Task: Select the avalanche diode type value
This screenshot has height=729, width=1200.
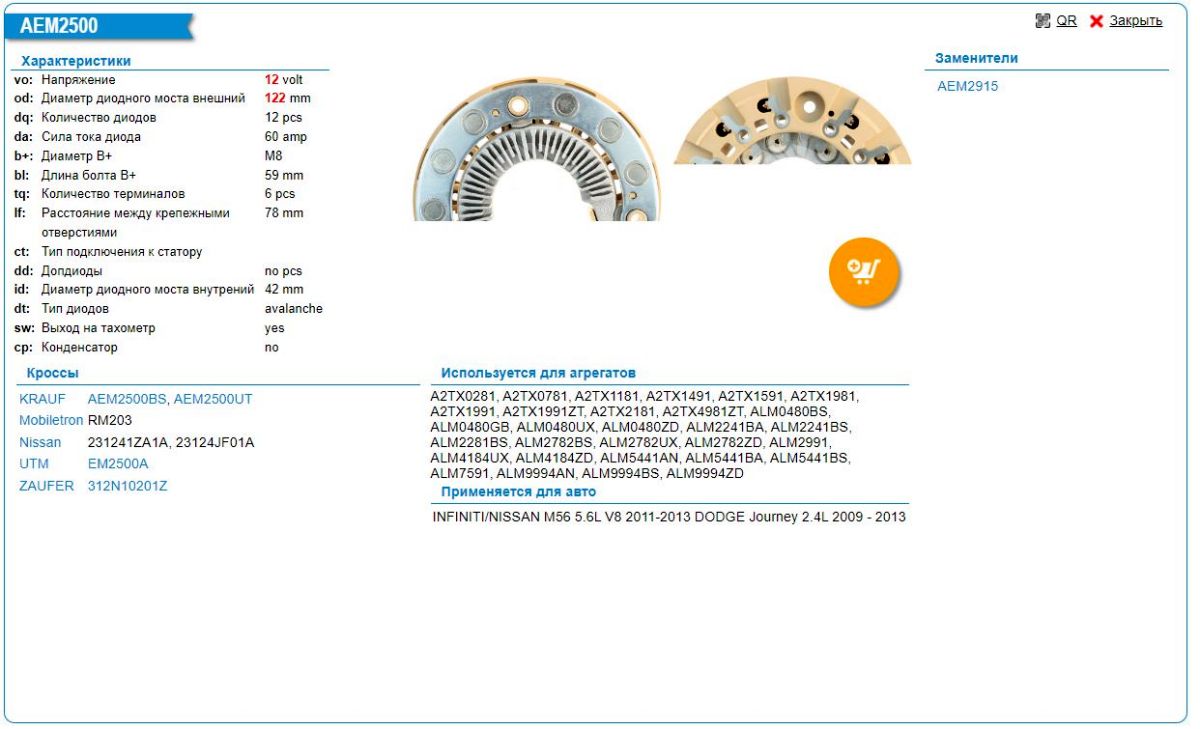Action: pos(294,309)
